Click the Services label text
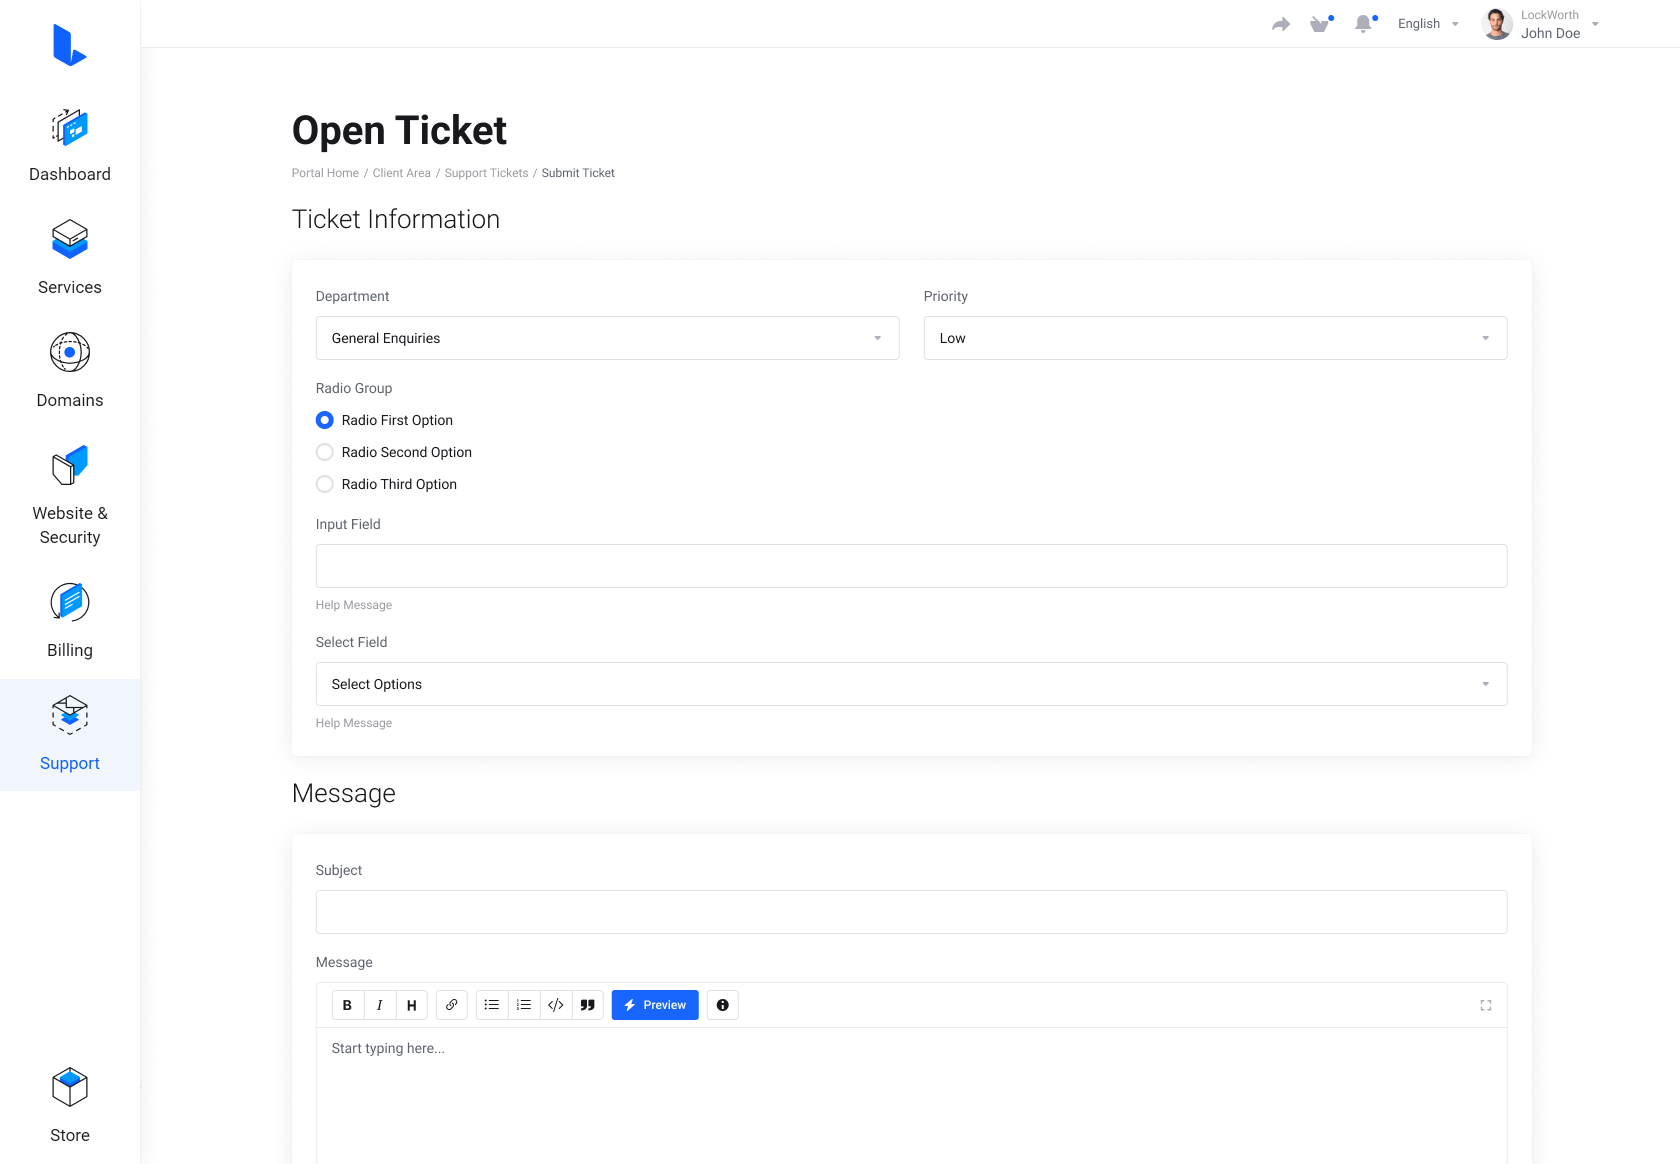This screenshot has height=1164, width=1680. [x=70, y=287]
